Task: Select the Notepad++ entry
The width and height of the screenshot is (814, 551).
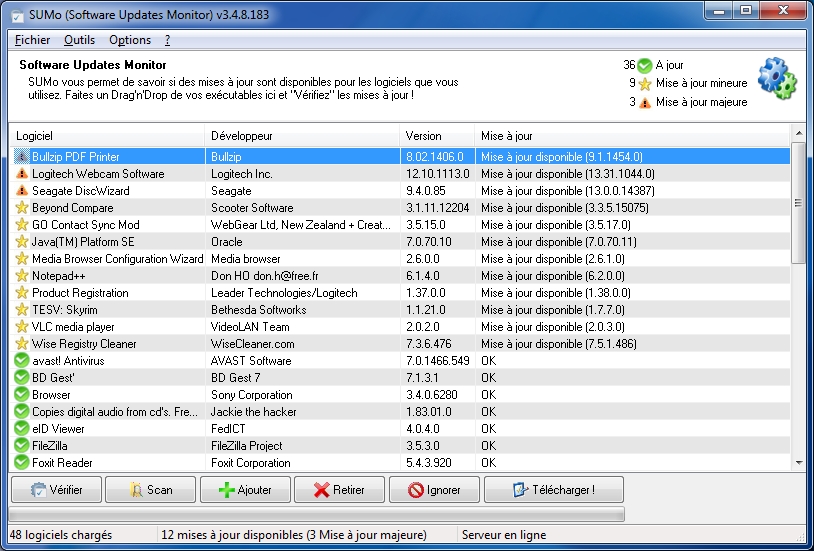Action: (x=400, y=276)
